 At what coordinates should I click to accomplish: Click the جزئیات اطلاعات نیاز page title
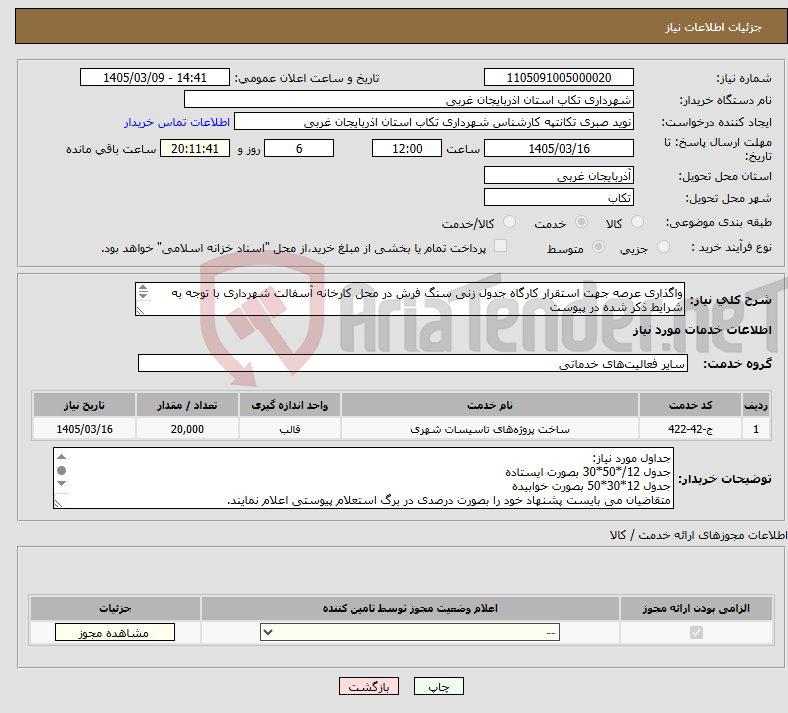pos(714,27)
